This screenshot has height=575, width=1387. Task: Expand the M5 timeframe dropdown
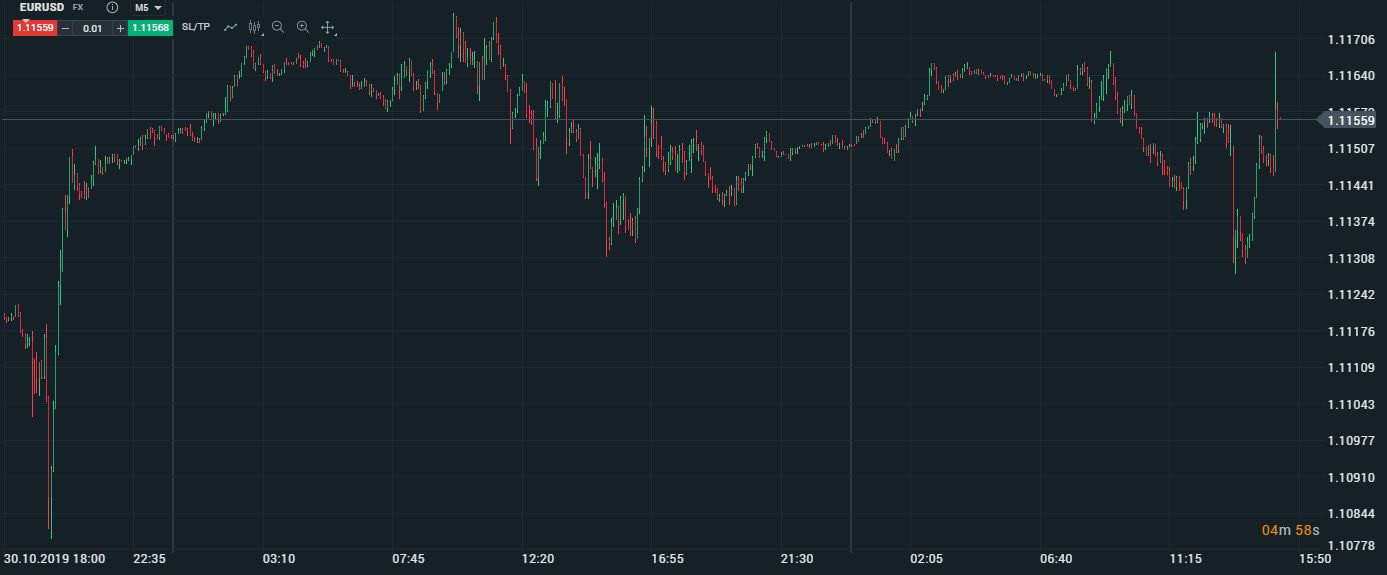pos(149,7)
